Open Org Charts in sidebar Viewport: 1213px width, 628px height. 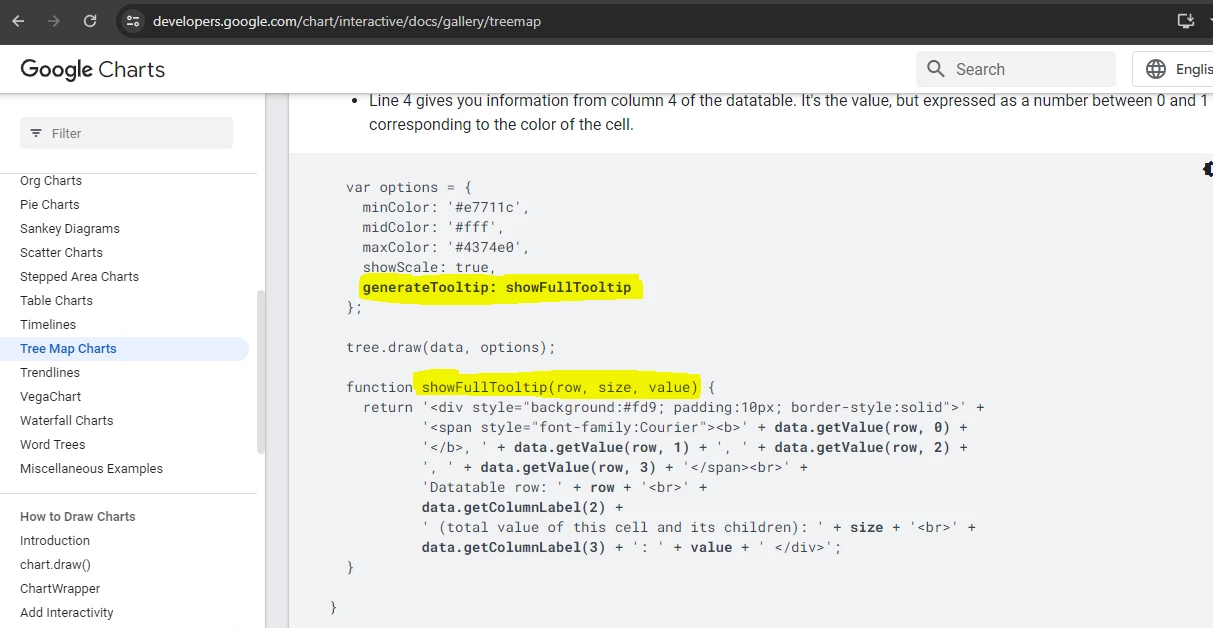51,181
